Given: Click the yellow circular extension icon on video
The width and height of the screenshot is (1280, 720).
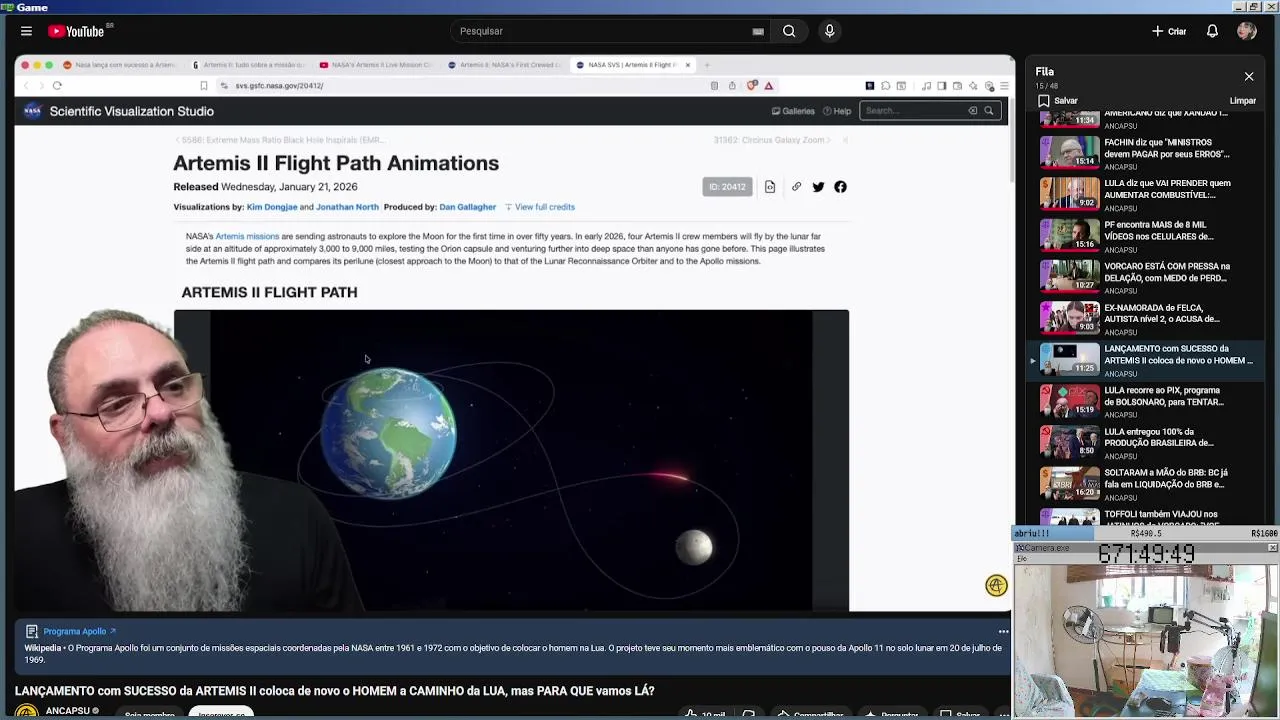Looking at the screenshot, I should tap(996, 586).
